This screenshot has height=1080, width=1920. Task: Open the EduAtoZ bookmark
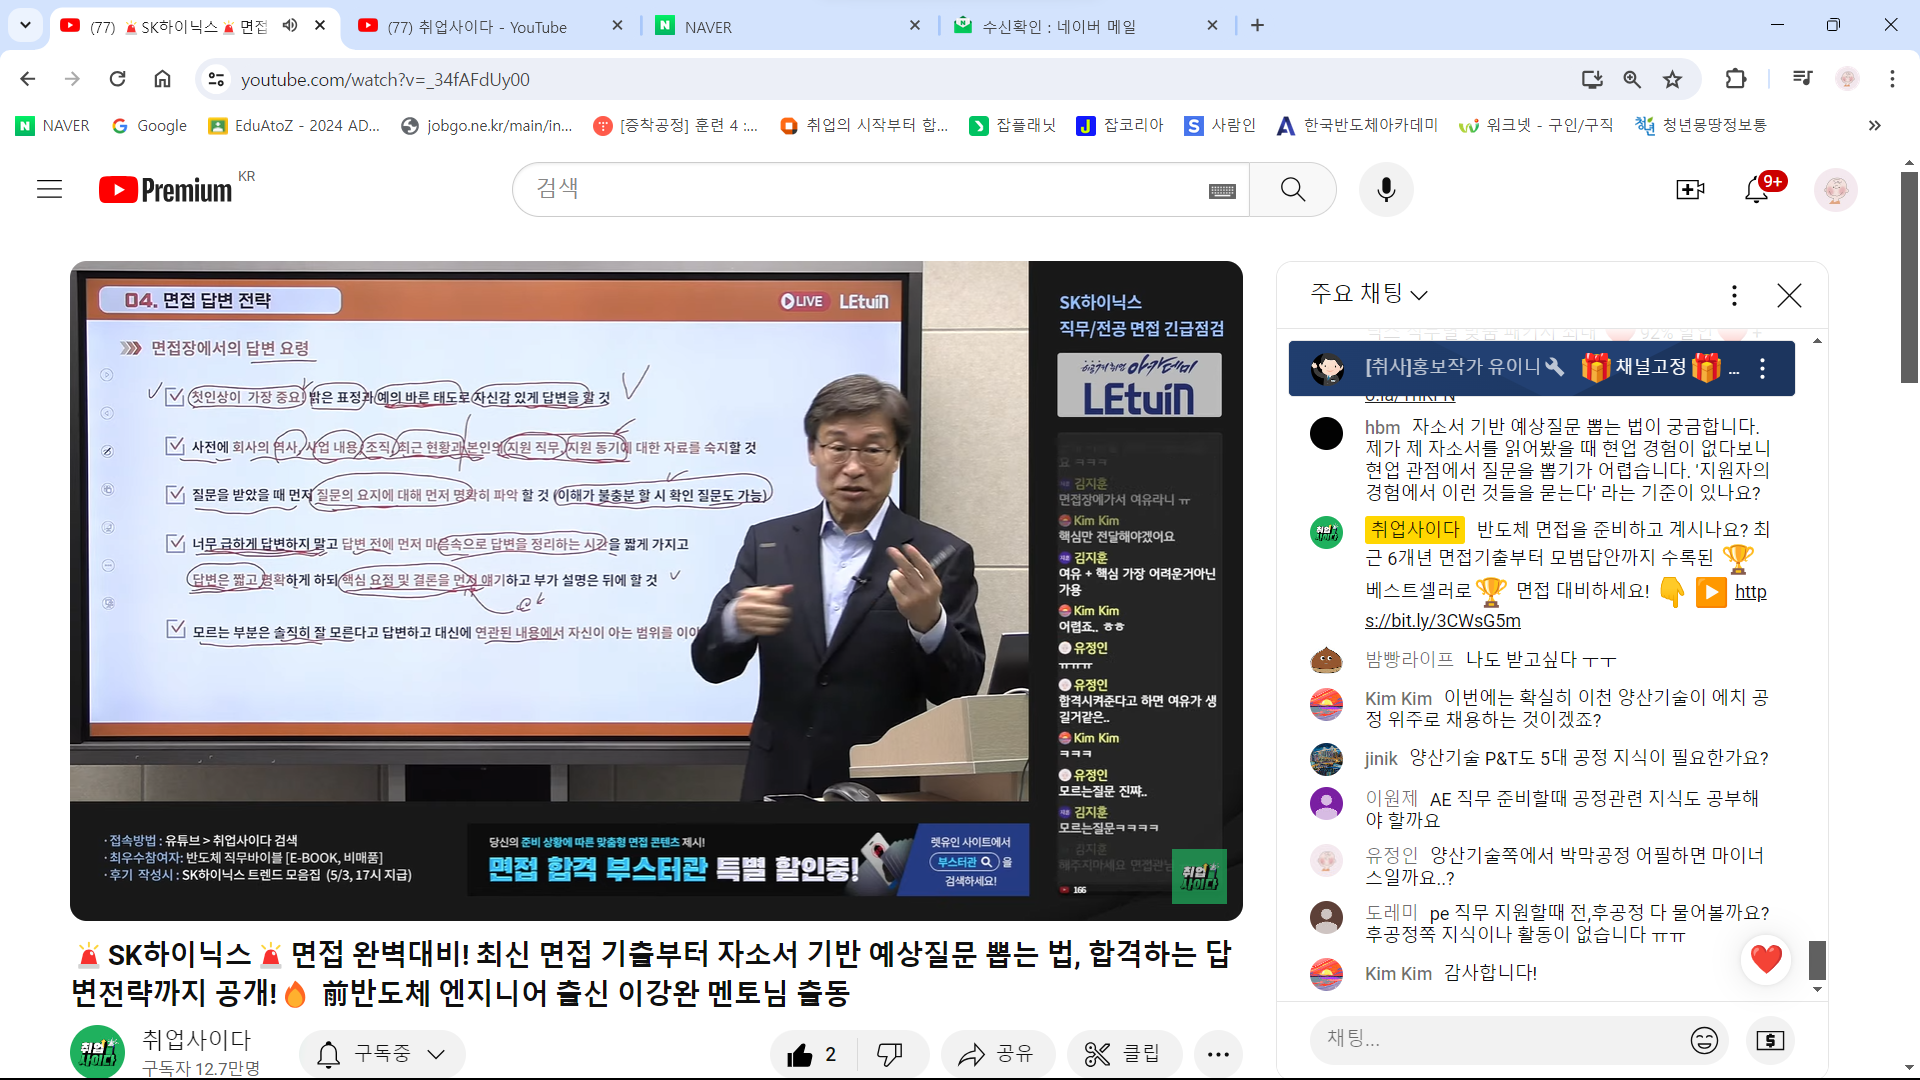click(x=294, y=125)
